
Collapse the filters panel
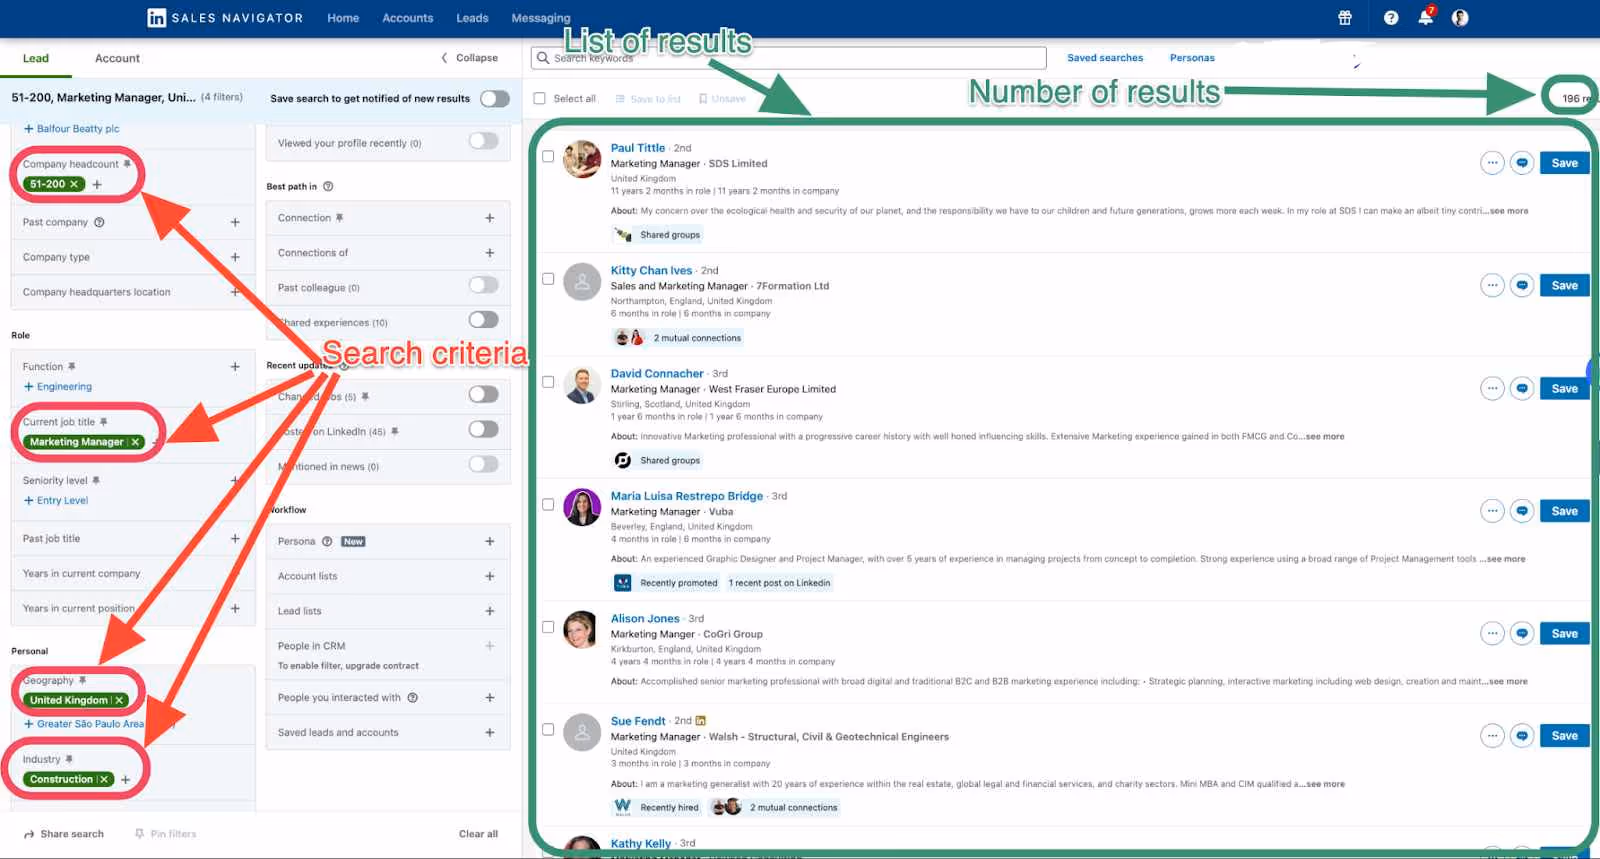470,58
